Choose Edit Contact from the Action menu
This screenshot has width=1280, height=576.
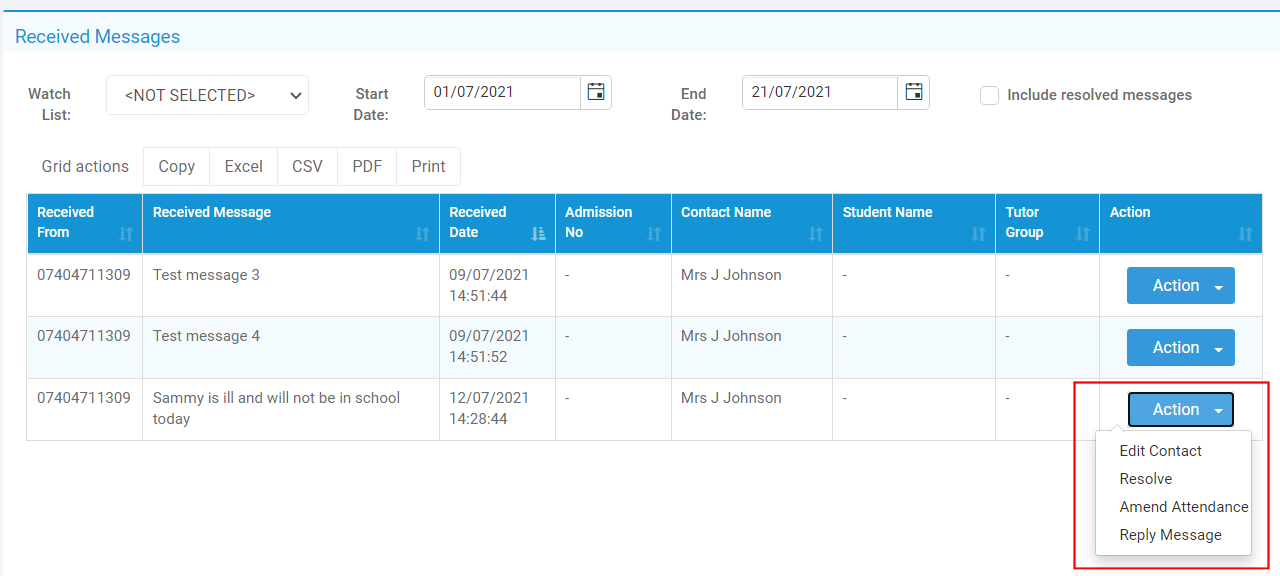(x=1160, y=451)
